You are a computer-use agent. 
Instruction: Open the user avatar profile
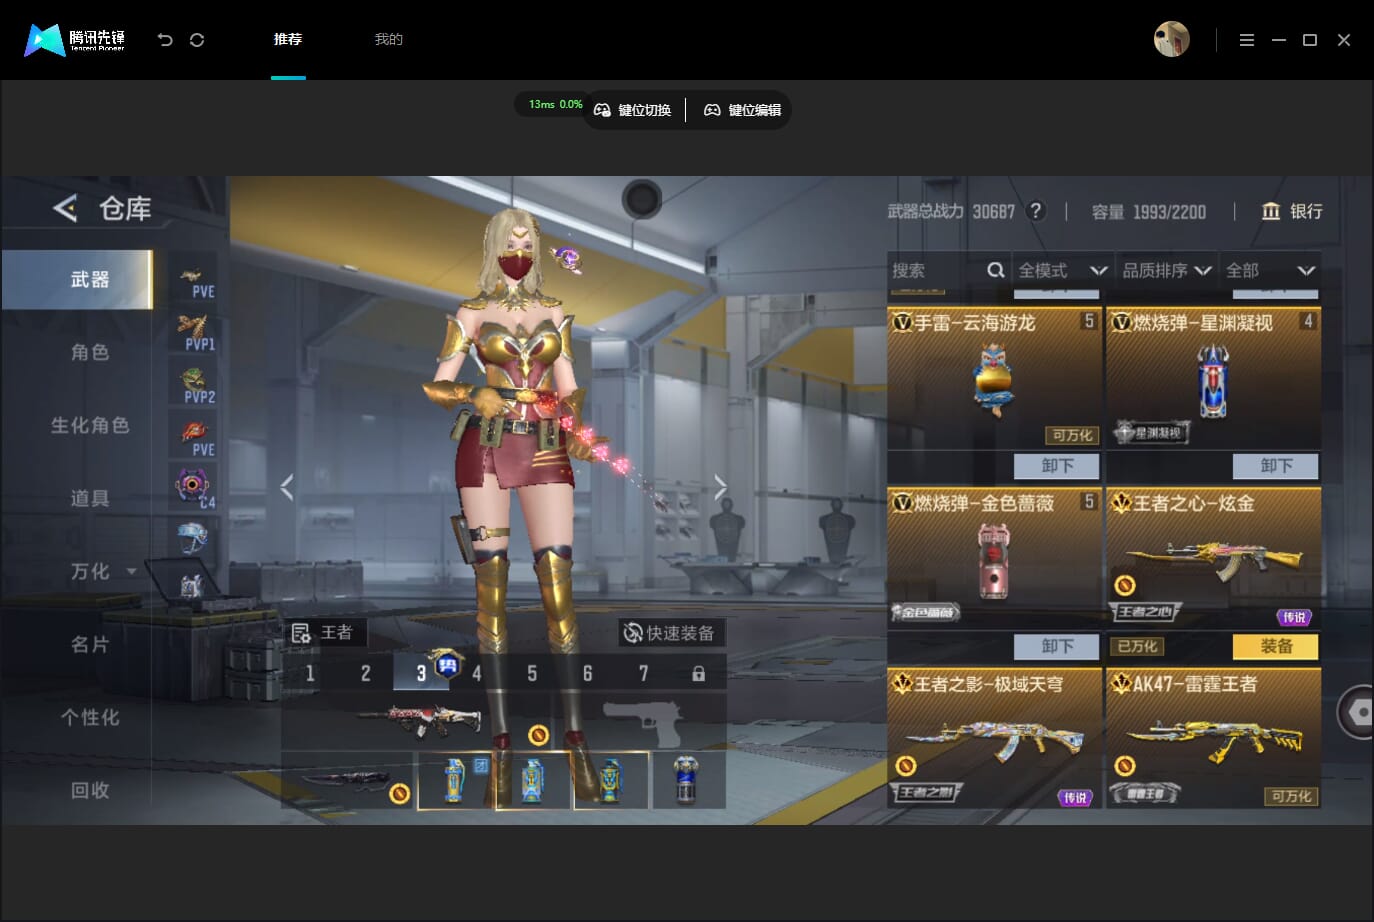pos(1171,39)
